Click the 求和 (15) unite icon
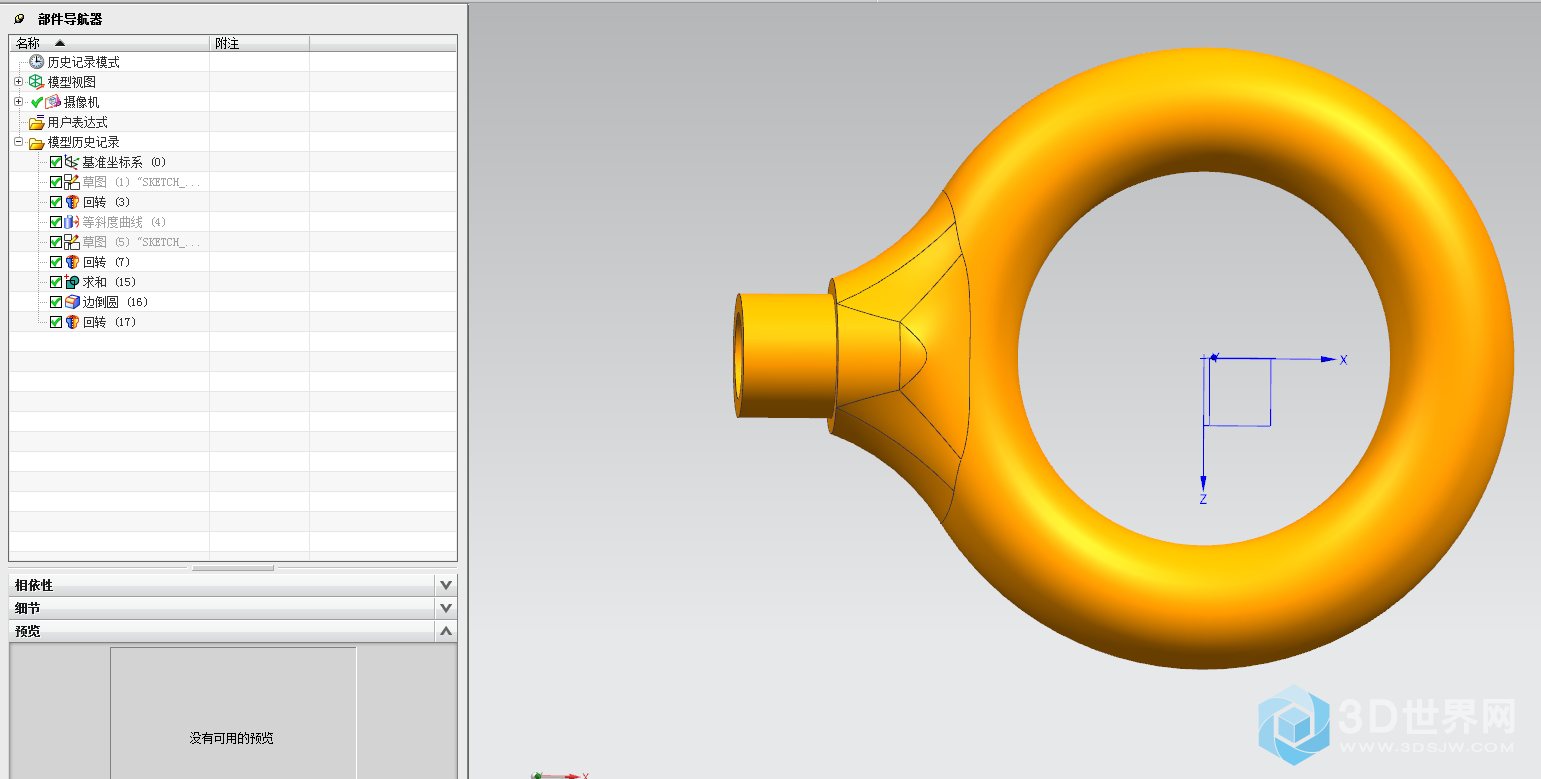Screen dimensions: 1541x779 tap(72, 282)
